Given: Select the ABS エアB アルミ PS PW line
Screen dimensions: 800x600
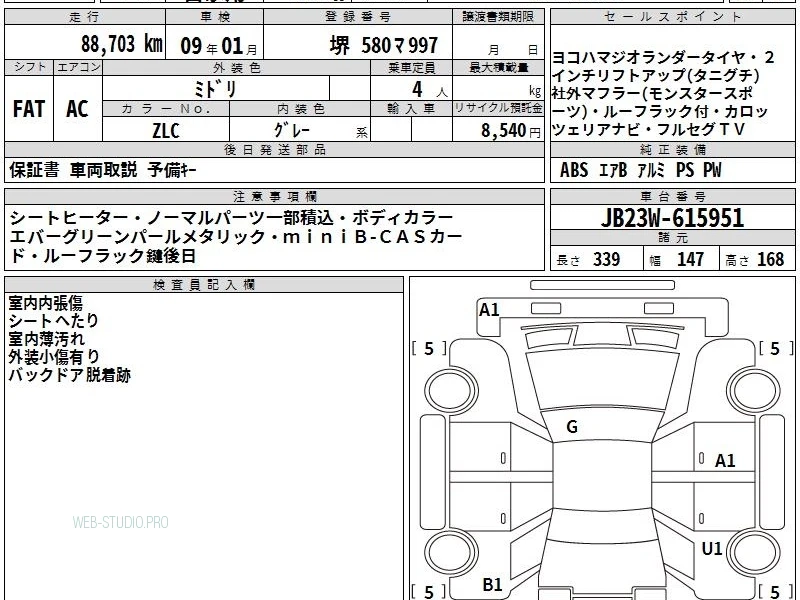Looking at the screenshot, I should click(x=640, y=169).
